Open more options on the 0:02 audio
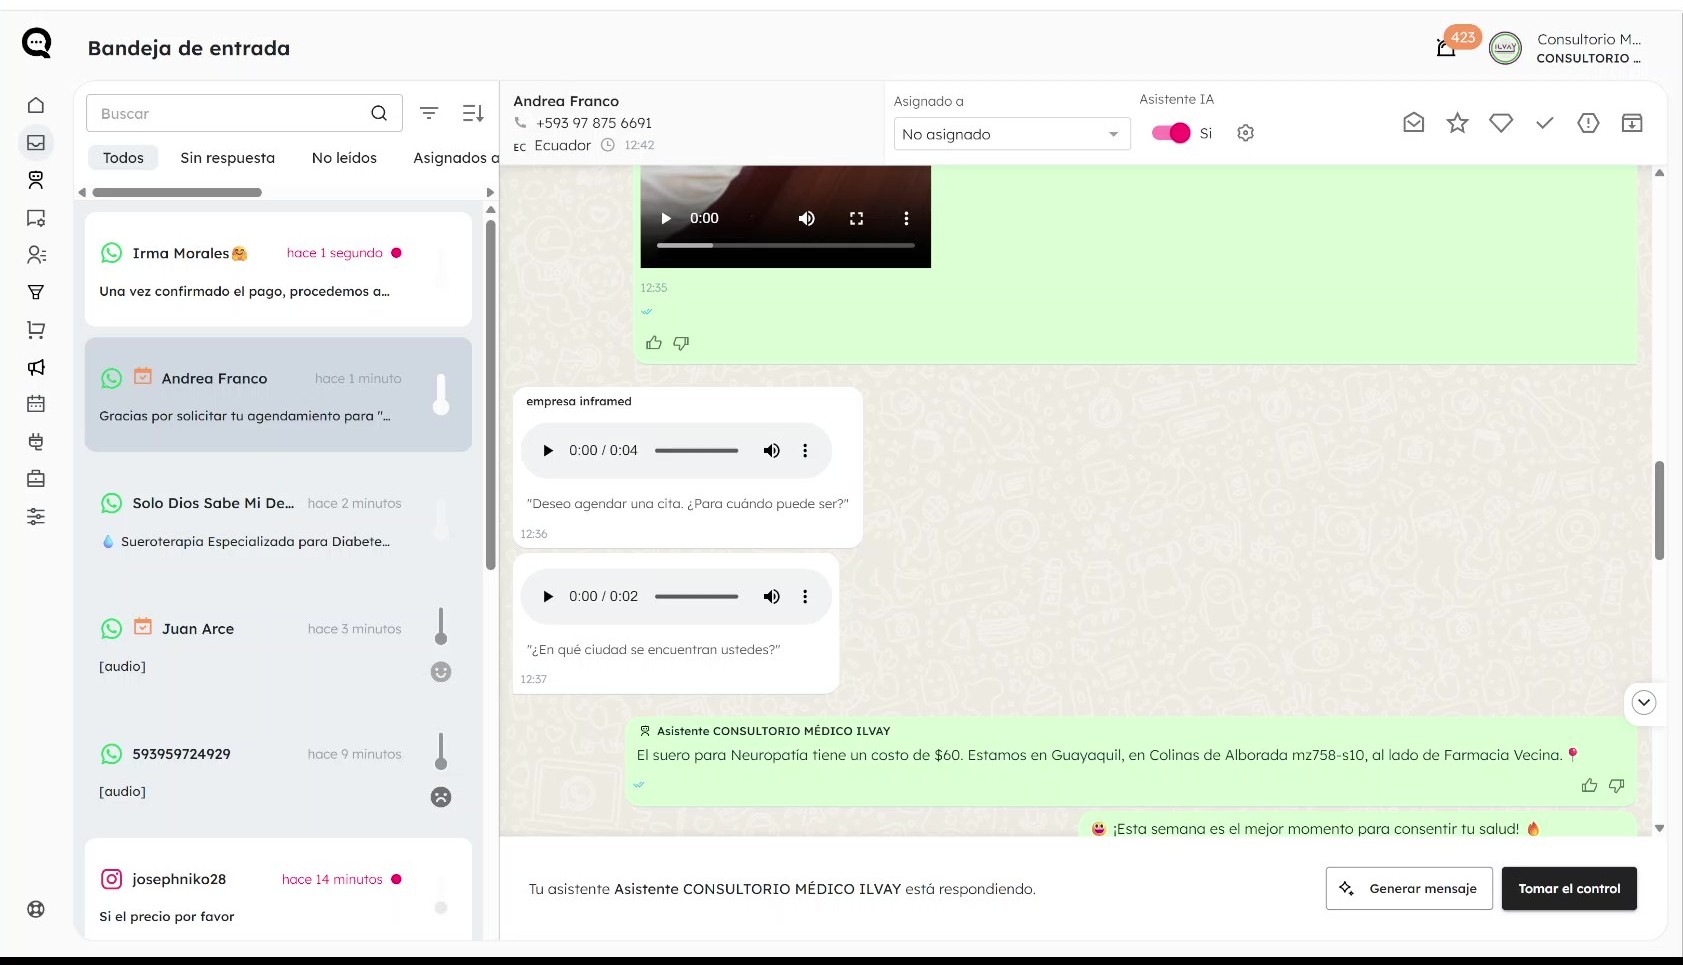The image size is (1683, 965). tap(805, 597)
